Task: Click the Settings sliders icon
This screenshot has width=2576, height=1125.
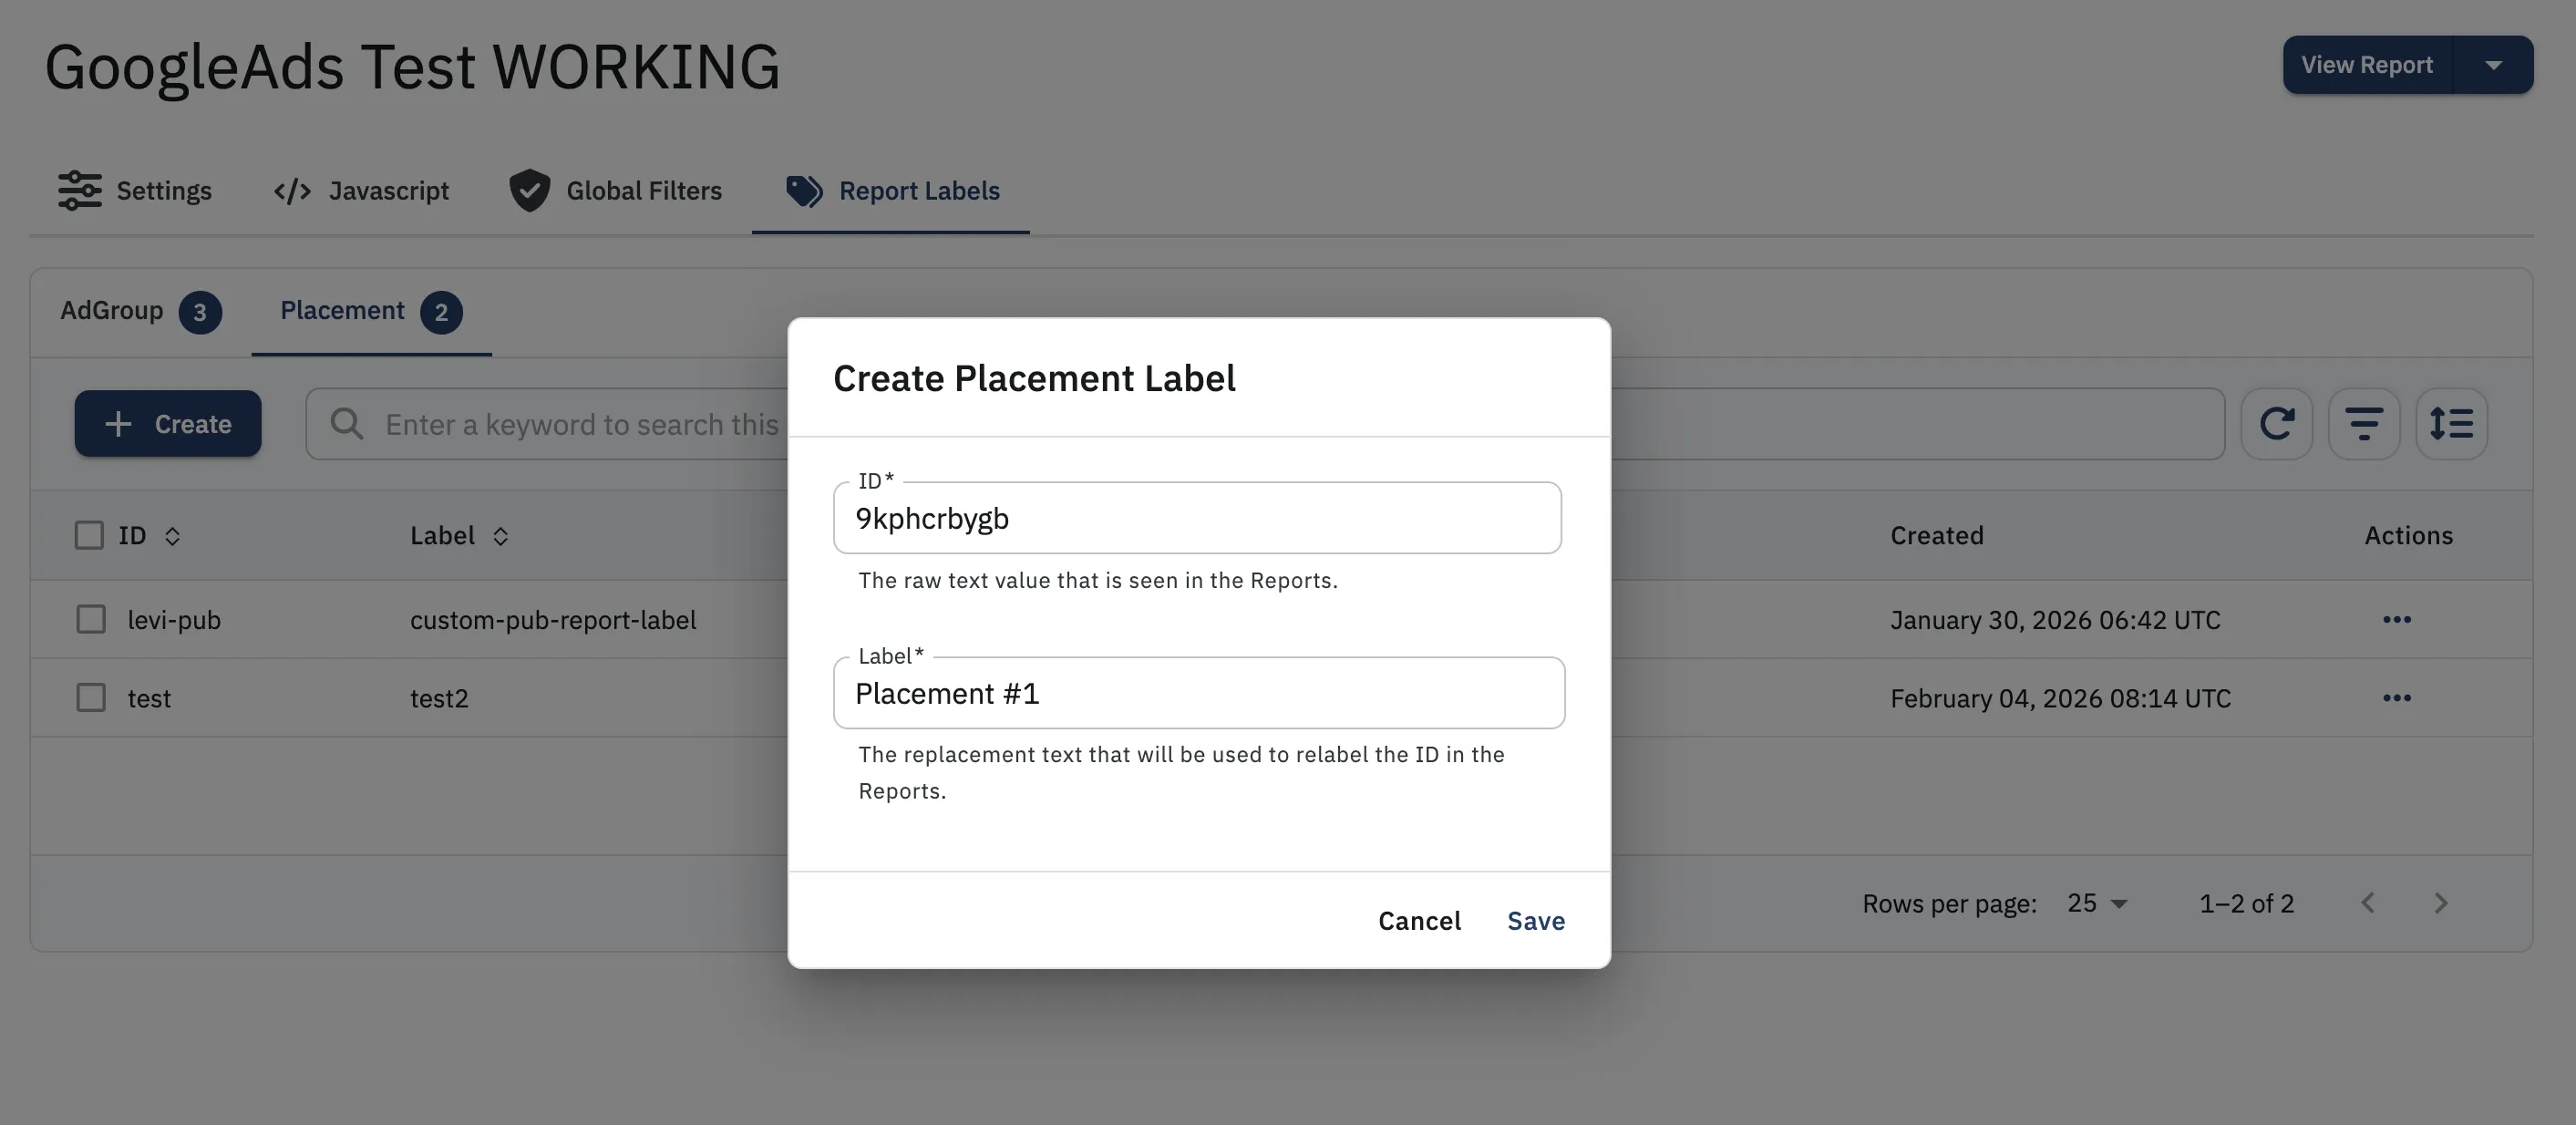Action: coord(80,190)
